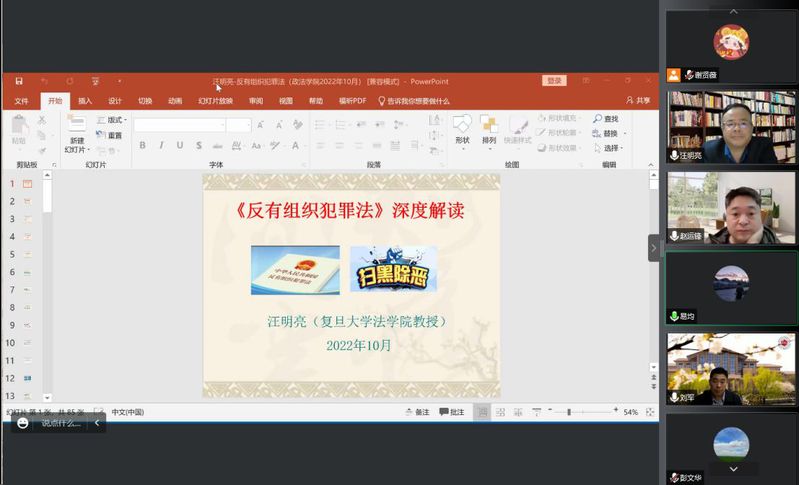
Task: Collapse the participant video panel arrow
Action: (x=654, y=247)
